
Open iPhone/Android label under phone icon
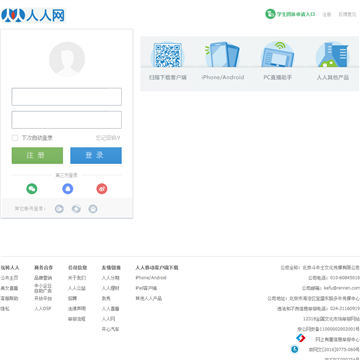point(223,77)
